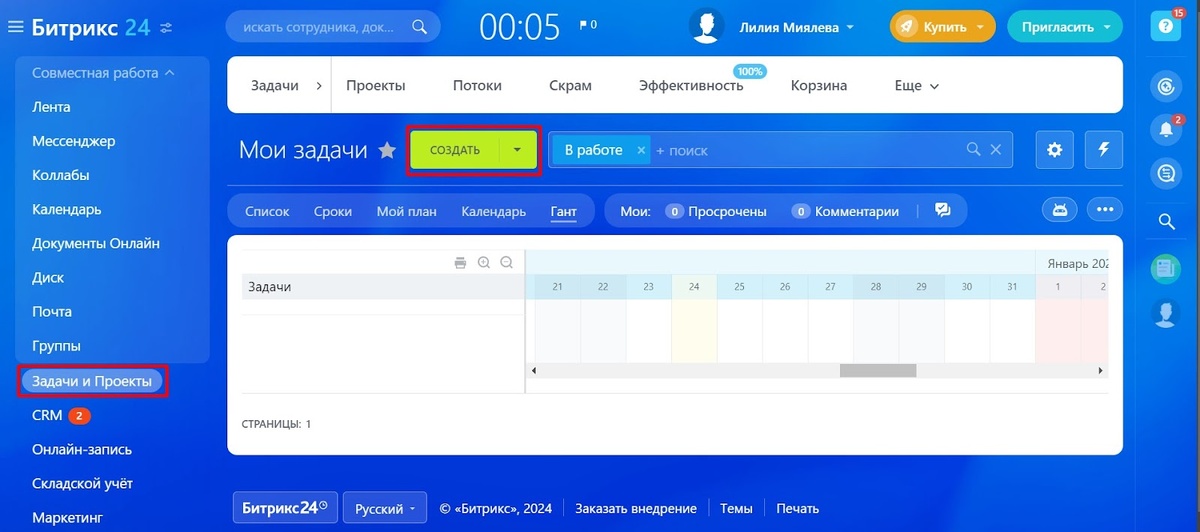The height and width of the screenshot is (532, 1200).
Task: Zoom out the Gantt chart
Action: click(x=506, y=263)
